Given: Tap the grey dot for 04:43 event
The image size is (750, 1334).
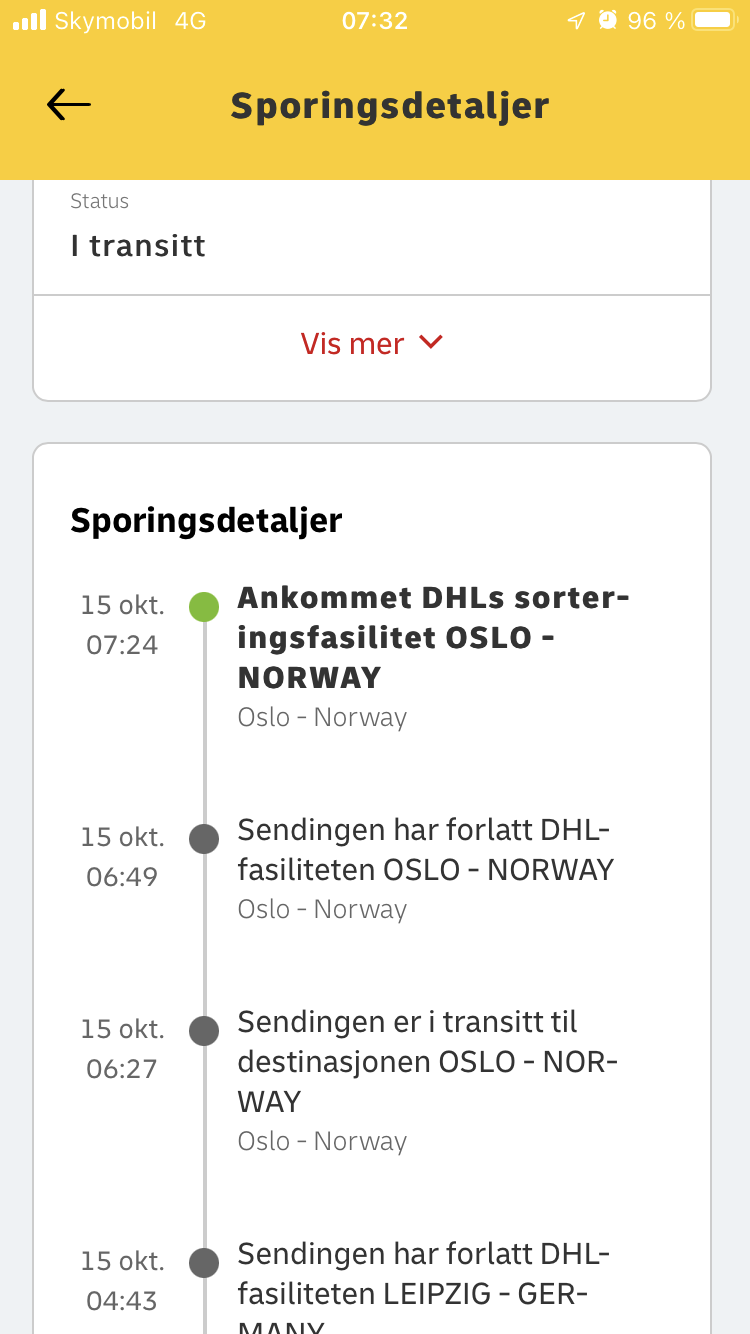Looking at the screenshot, I should [x=204, y=1262].
